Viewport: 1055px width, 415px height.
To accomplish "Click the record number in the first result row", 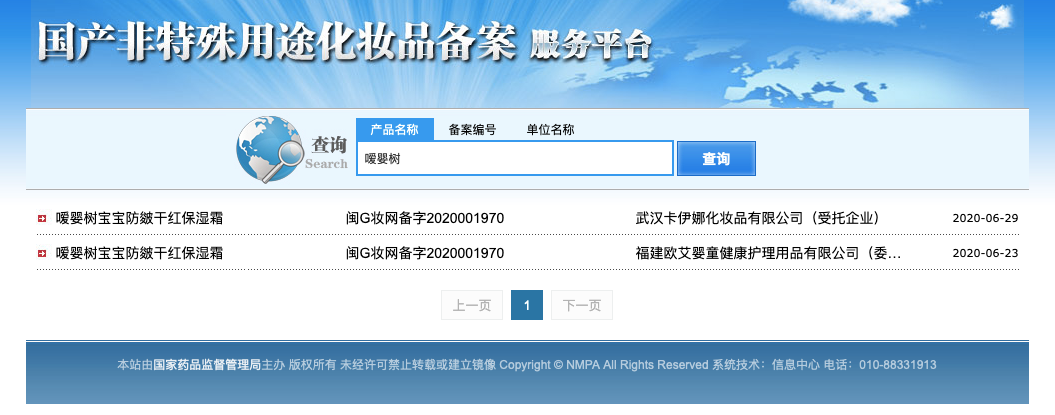I will click(425, 218).
